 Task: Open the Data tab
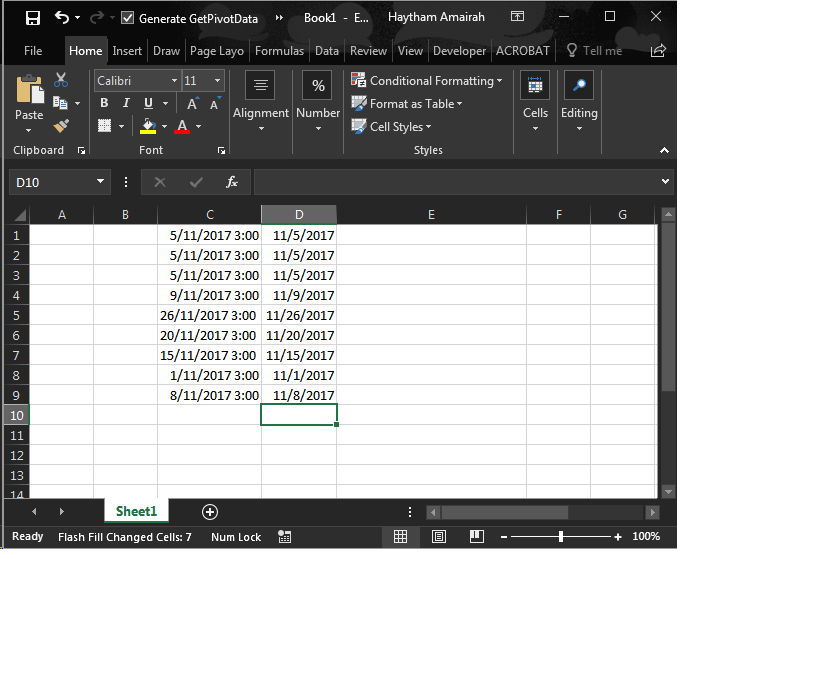point(326,51)
